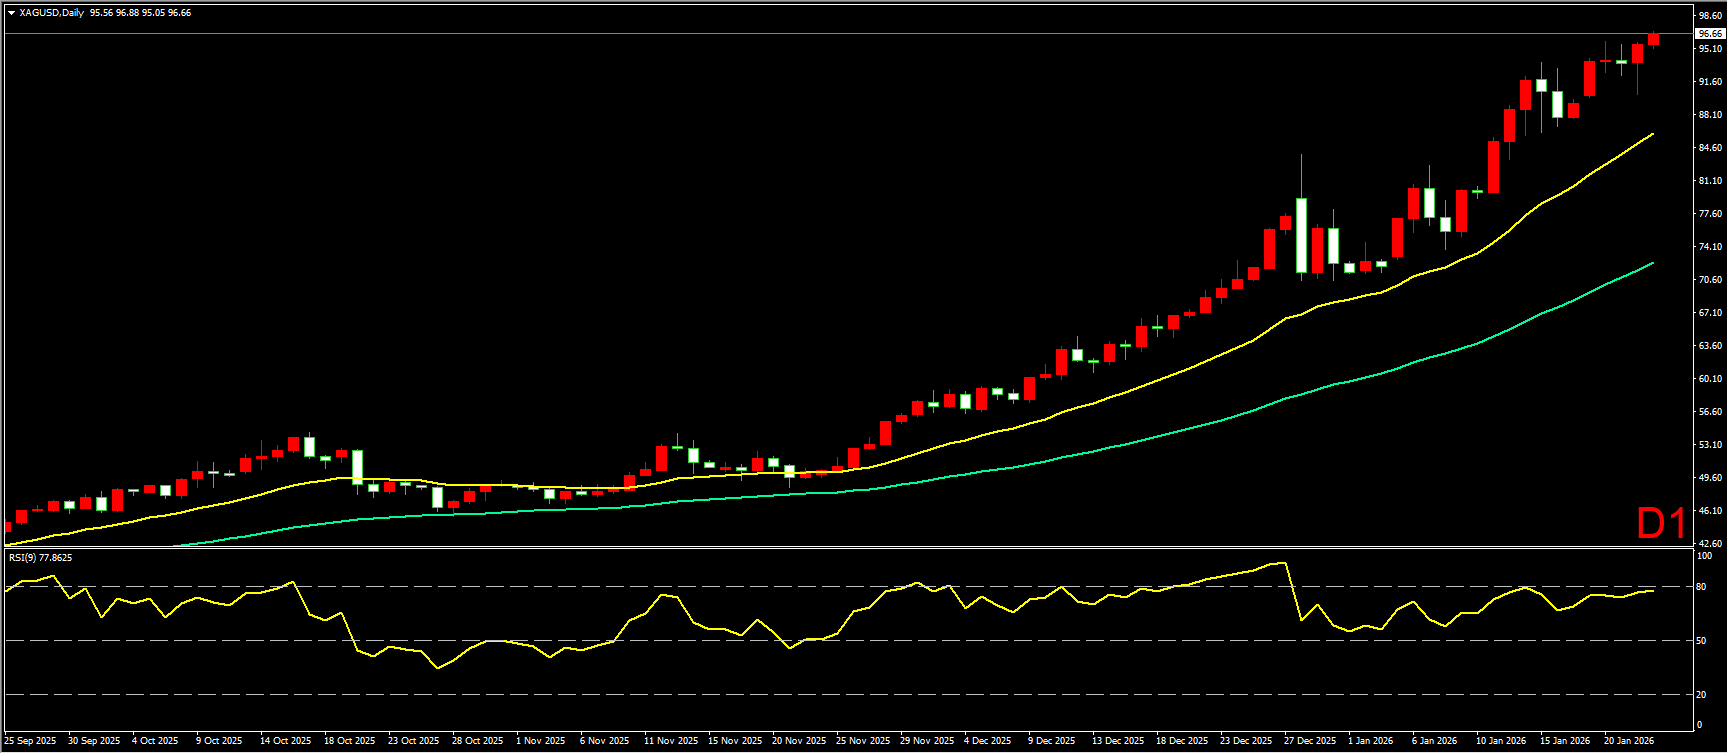Viewport: 1727px width, 754px height.
Task: Select the RSI(9) 77.8625 indicator label
Action: (x=40, y=557)
